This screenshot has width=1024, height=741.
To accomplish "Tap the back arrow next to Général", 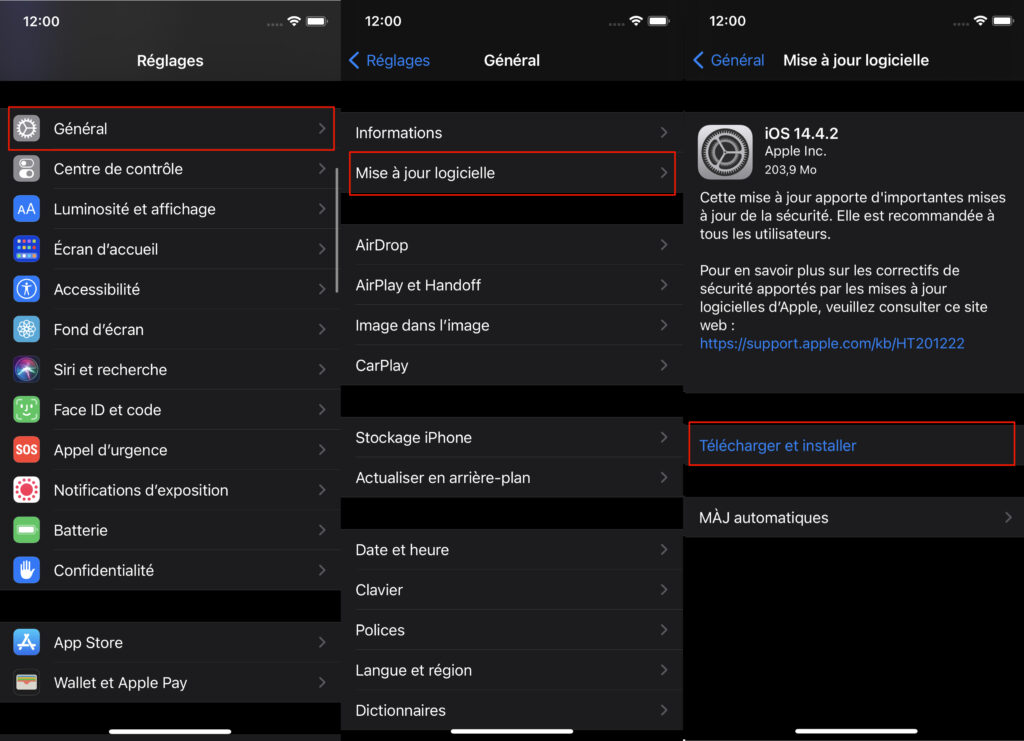I will coord(698,60).
